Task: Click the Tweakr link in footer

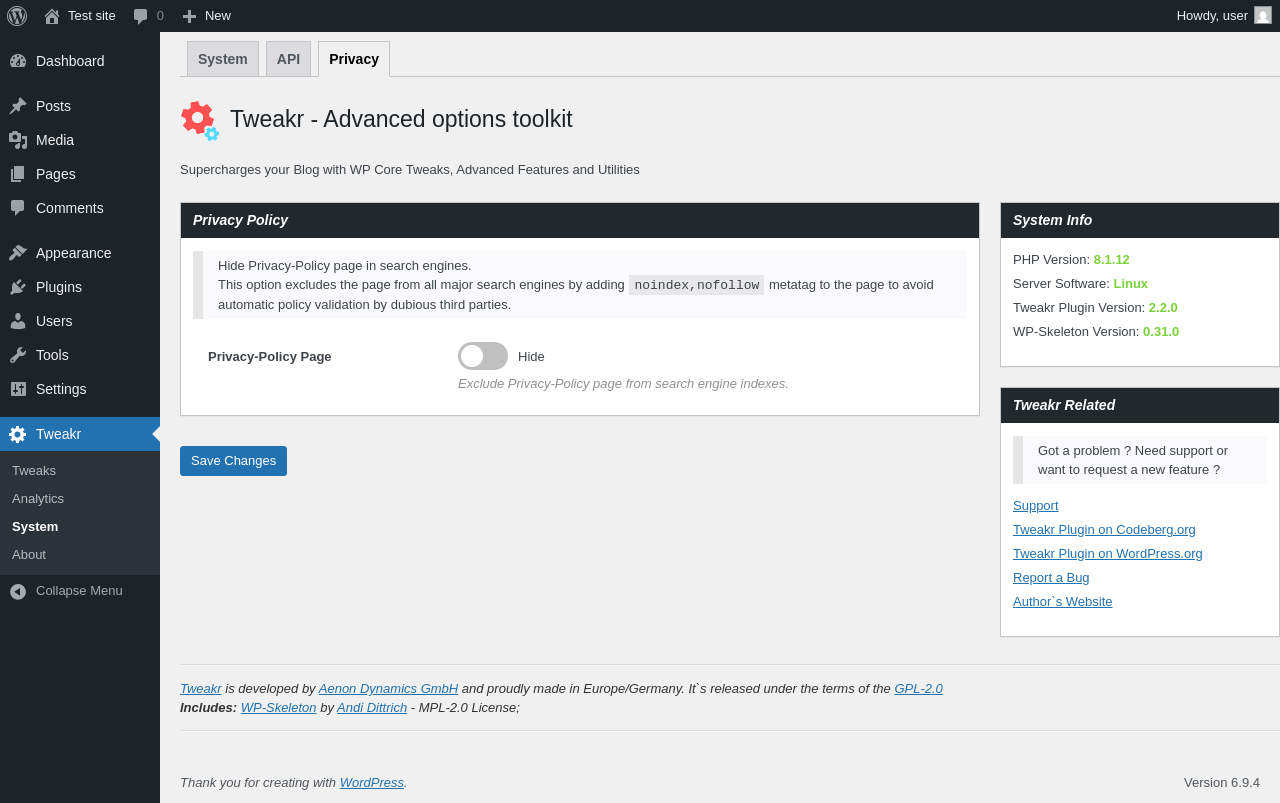Action: [x=201, y=689]
